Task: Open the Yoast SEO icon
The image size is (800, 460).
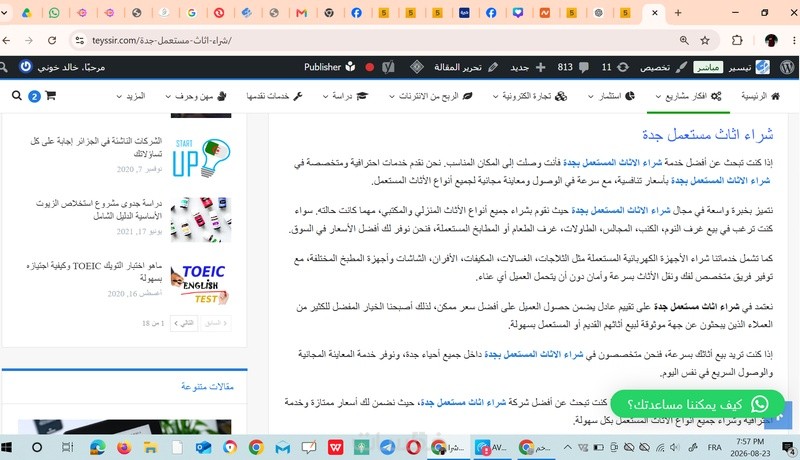Action: (388, 67)
